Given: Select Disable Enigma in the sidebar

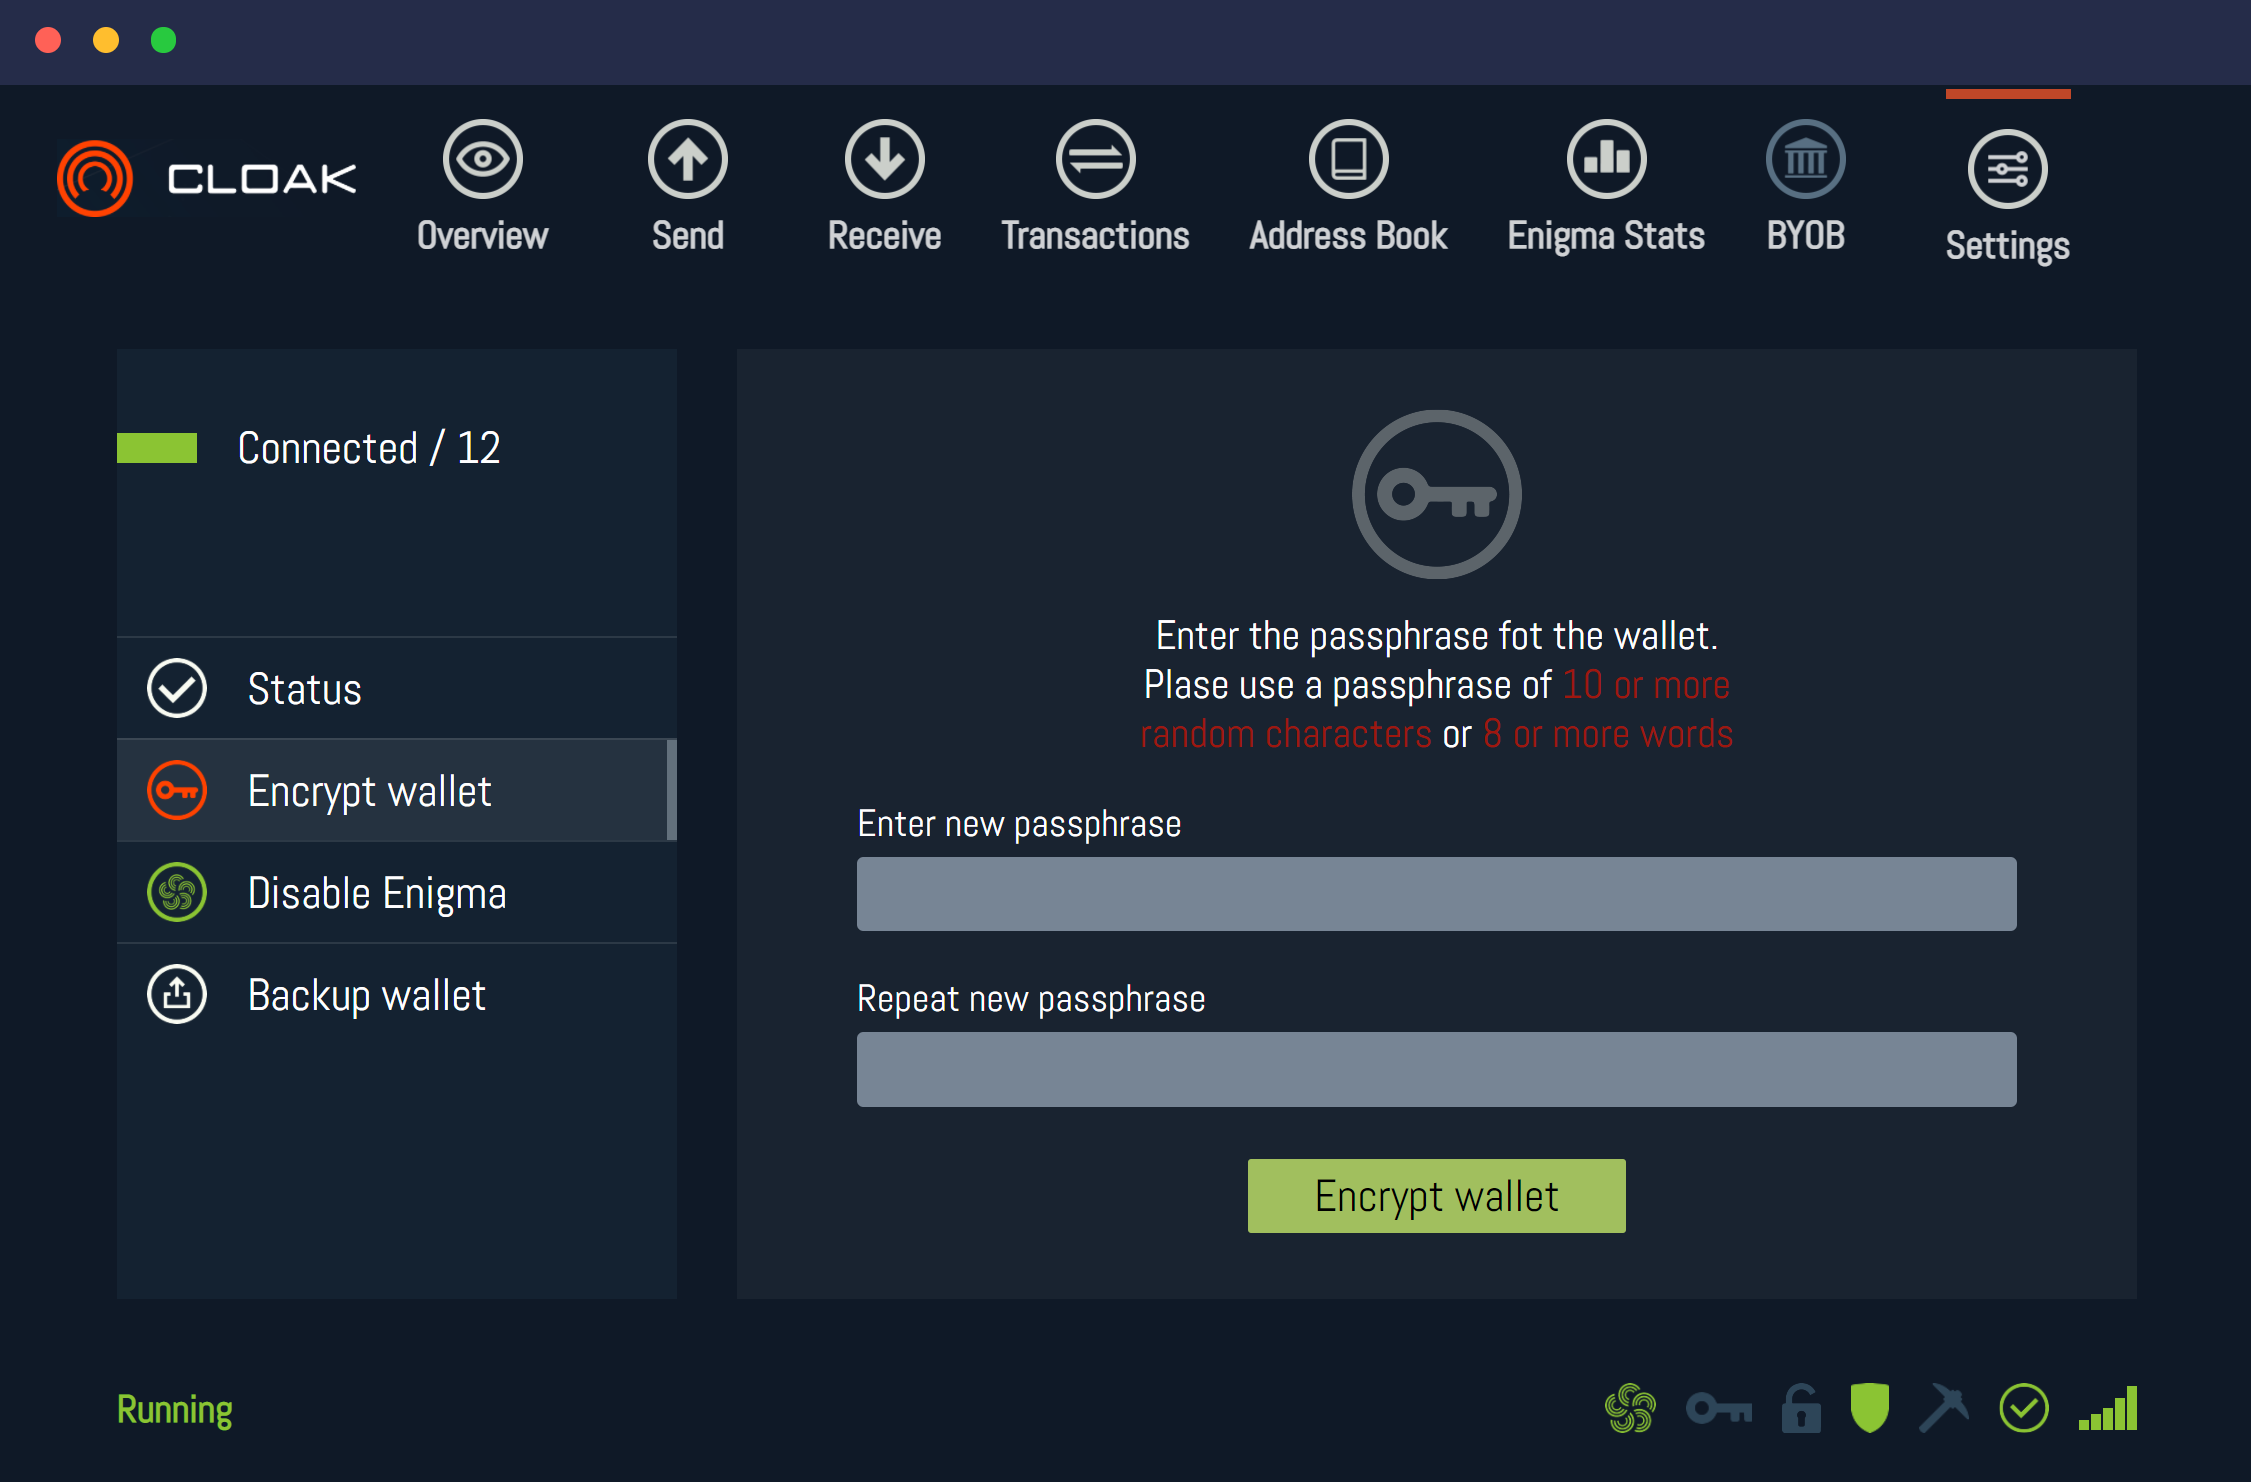Looking at the screenshot, I should (x=397, y=892).
